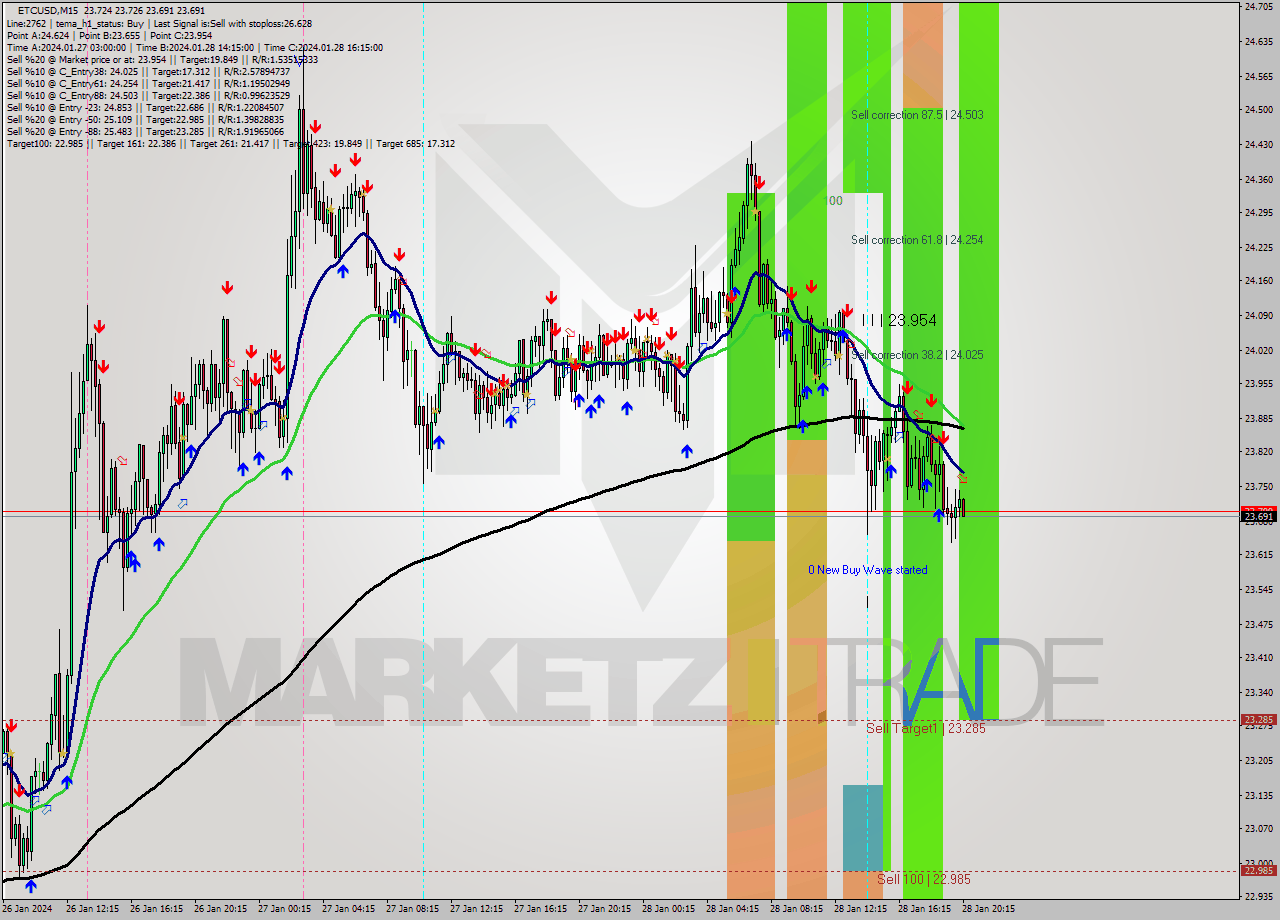
Task: Click the 'Sell %10 @ Entry -23: 24.853' line
Action: click(145, 107)
